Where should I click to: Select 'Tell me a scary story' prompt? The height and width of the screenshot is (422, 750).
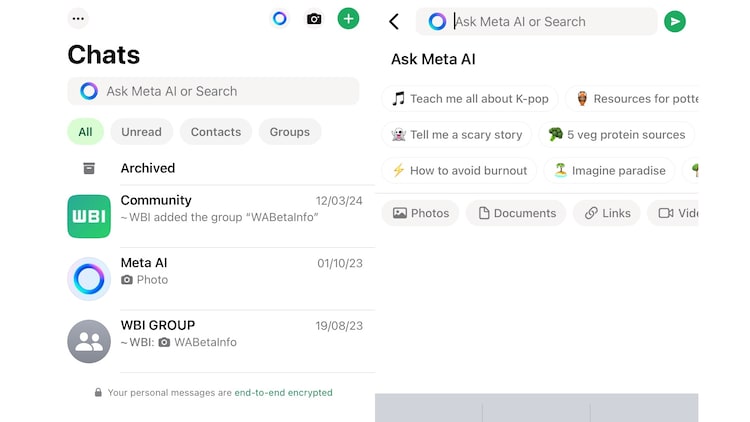point(456,135)
